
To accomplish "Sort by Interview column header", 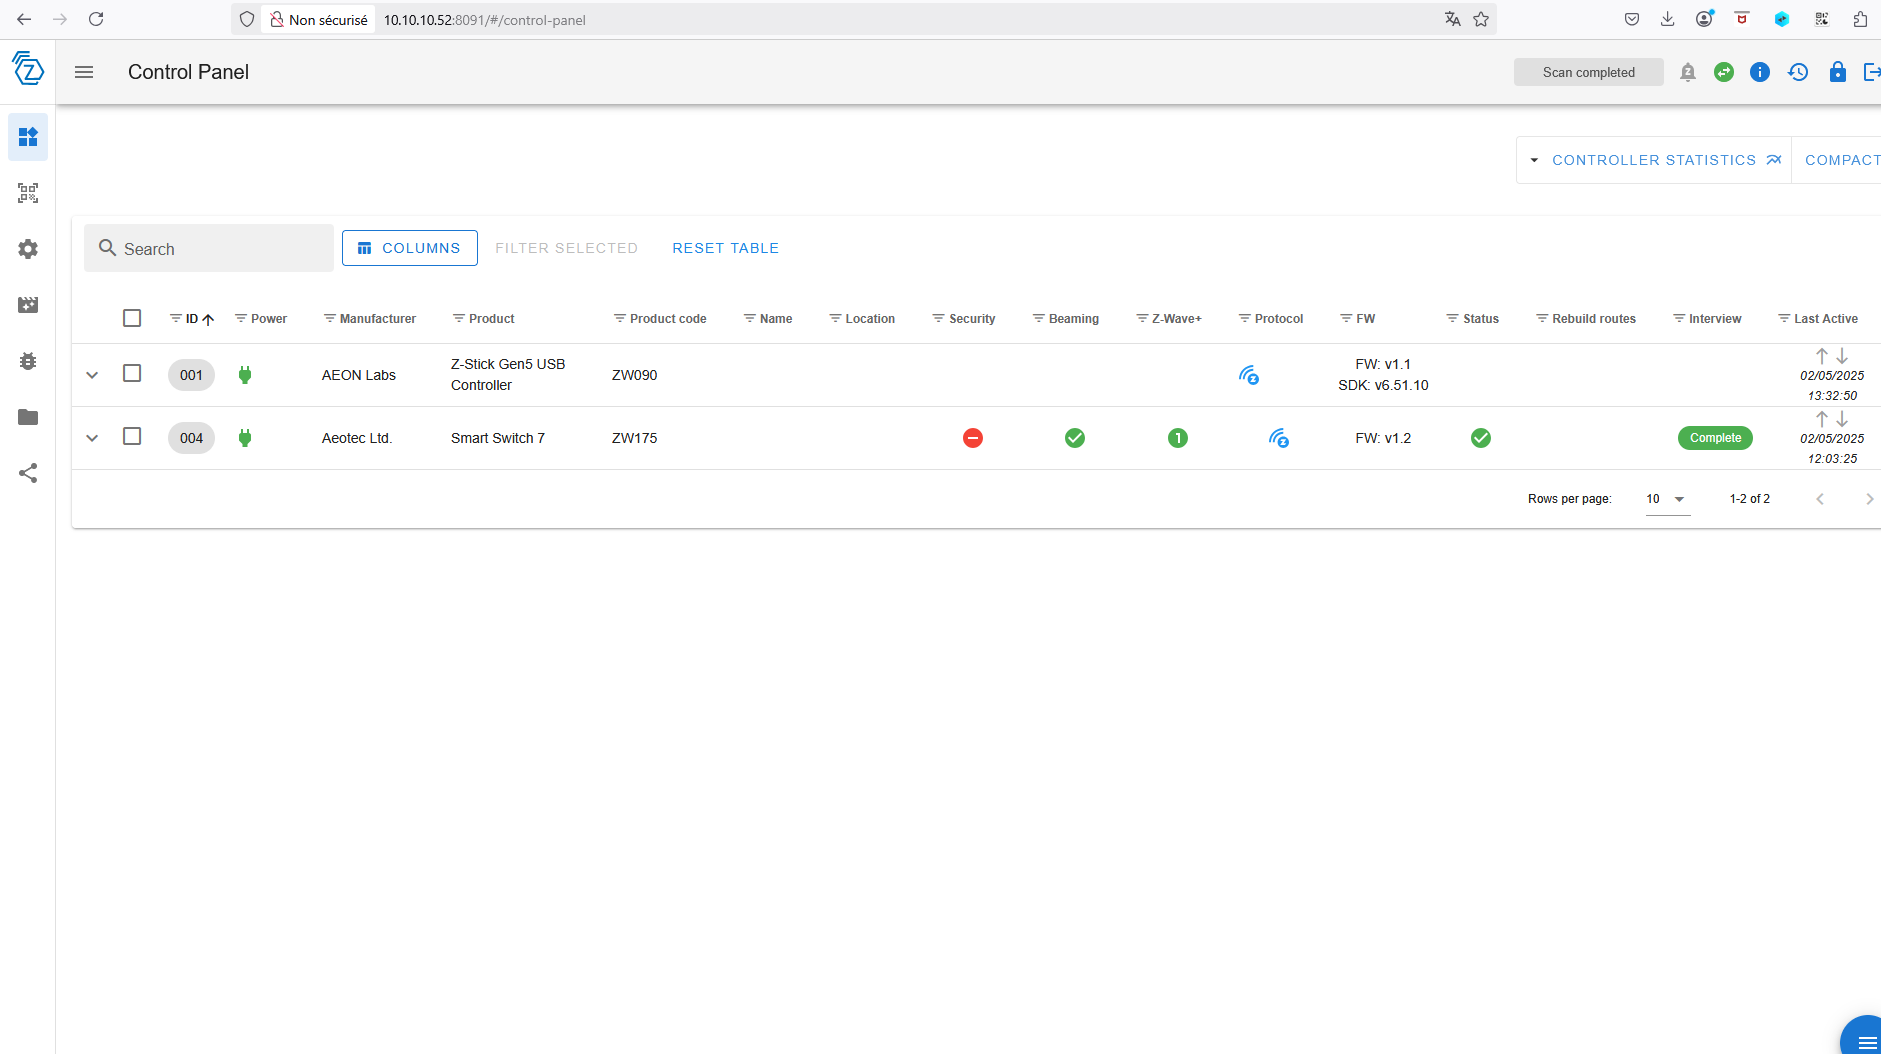I will coord(1715,319).
